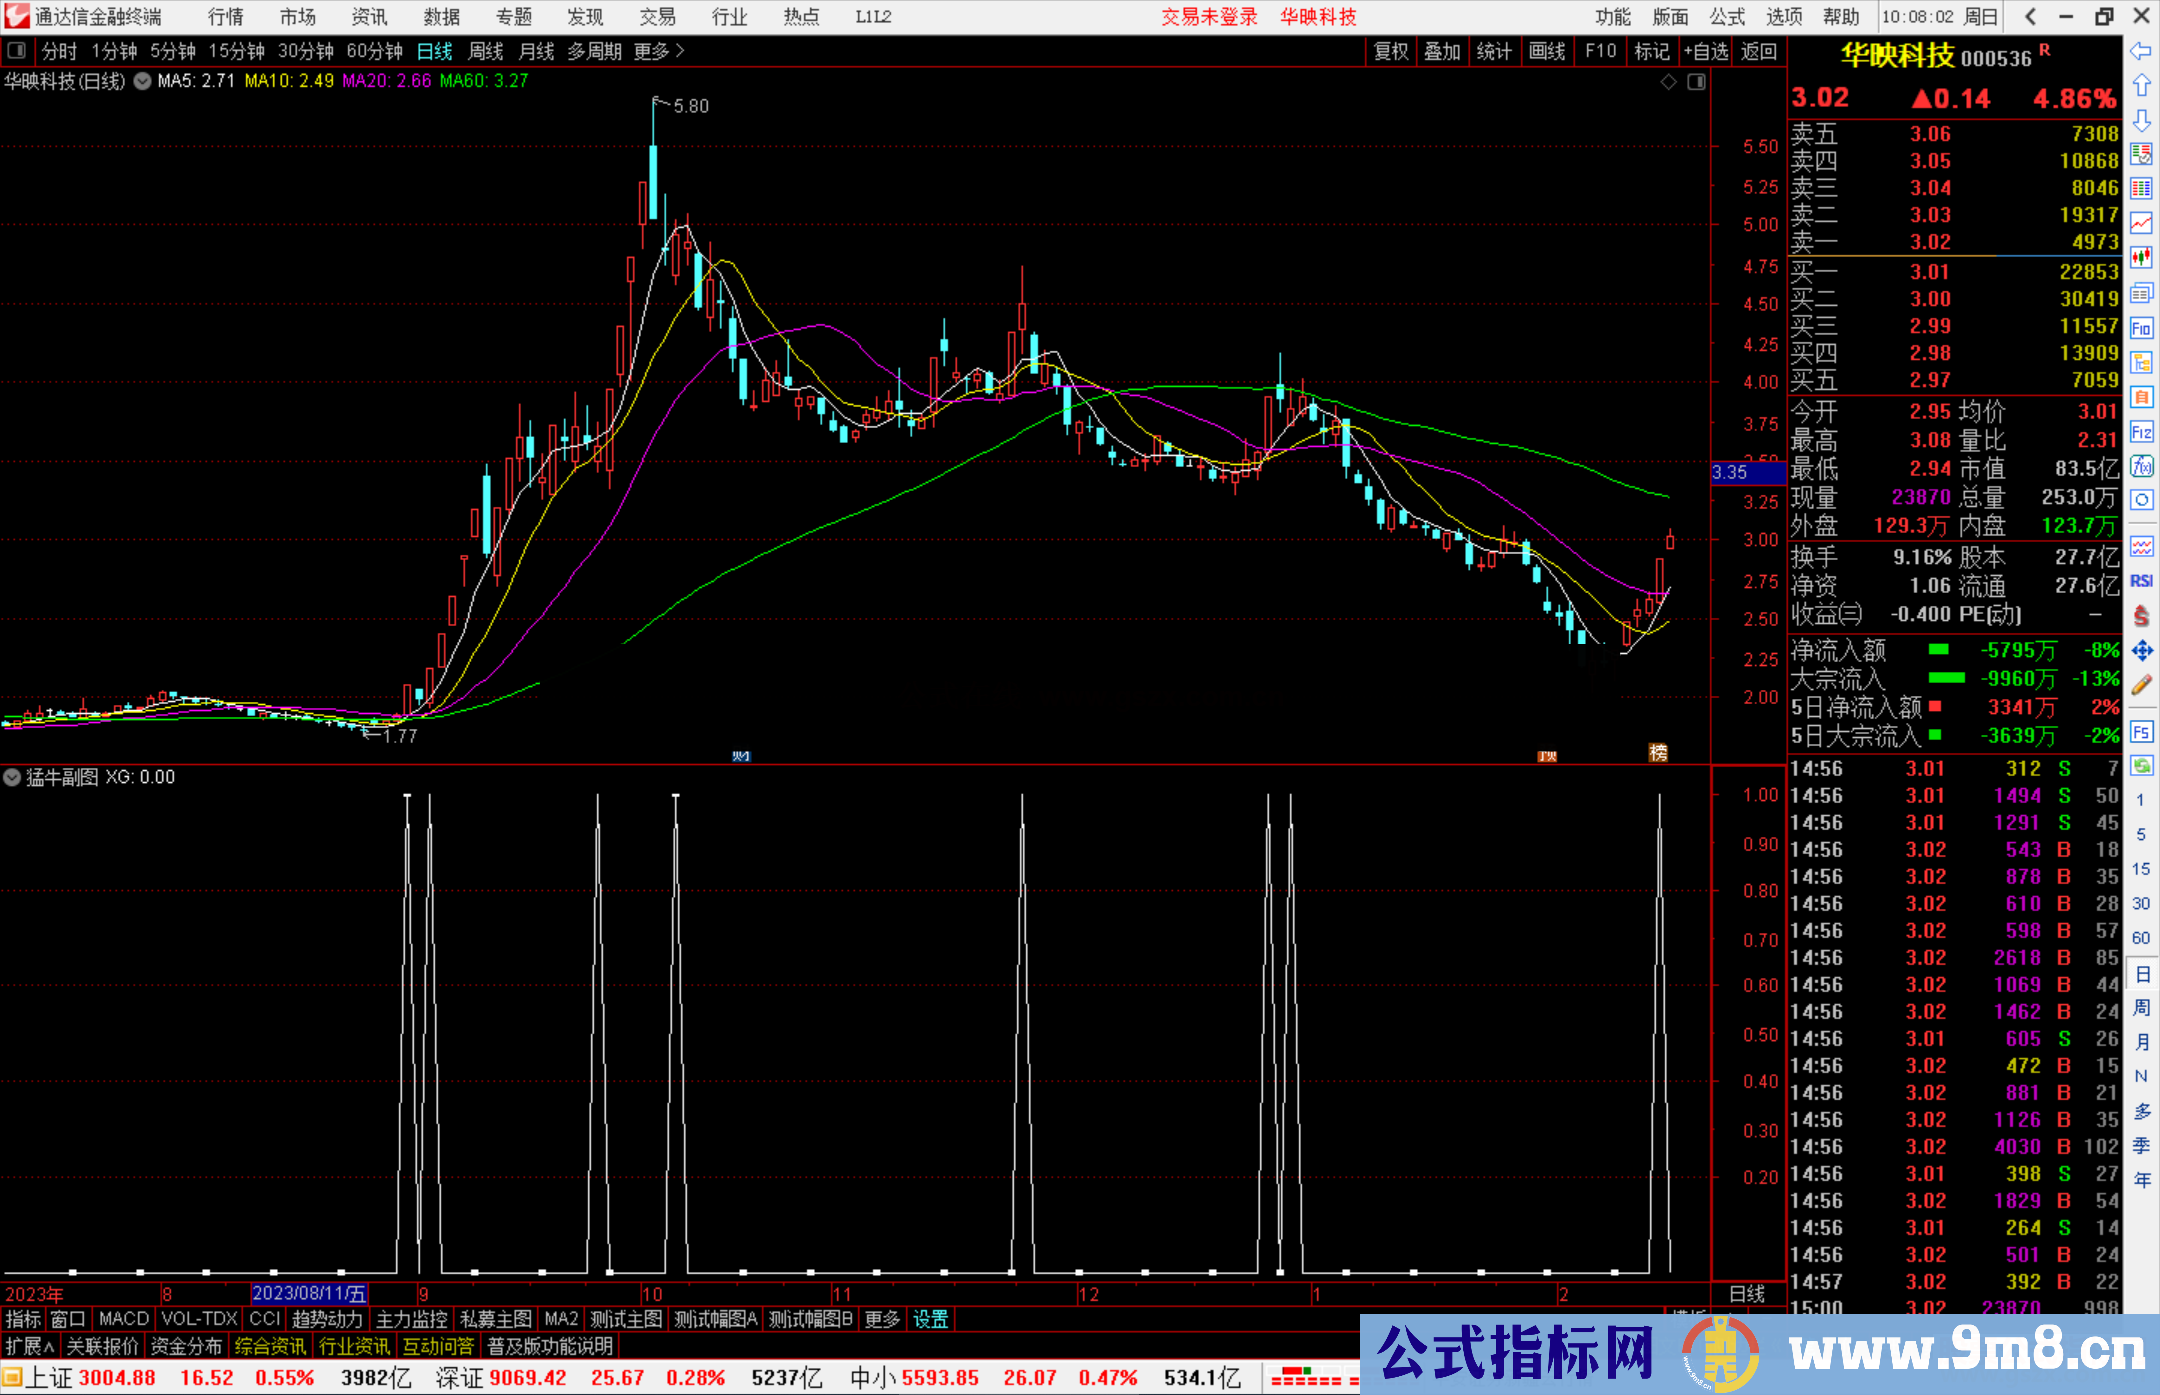Expand 更多 period options
Image resolution: width=2160 pixels, height=1395 pixels.
tap(658, 51)
